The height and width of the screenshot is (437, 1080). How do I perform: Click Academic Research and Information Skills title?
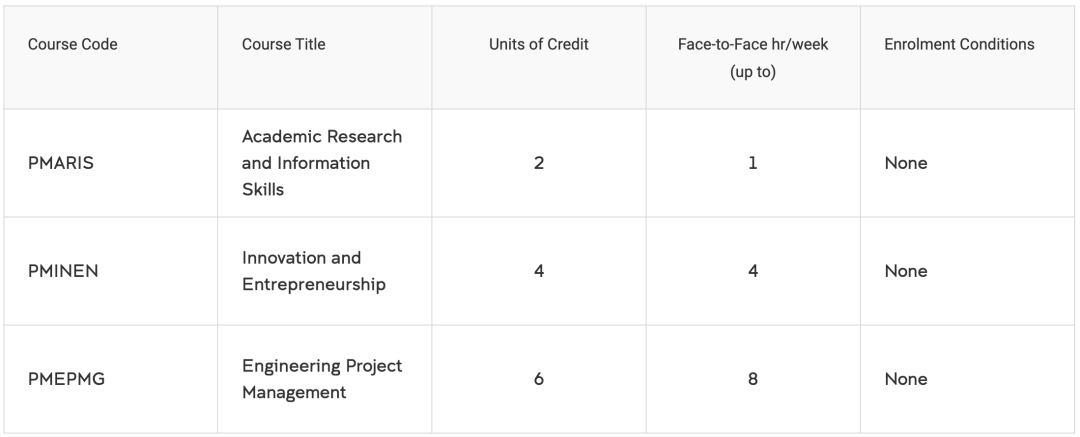(321, 162)
